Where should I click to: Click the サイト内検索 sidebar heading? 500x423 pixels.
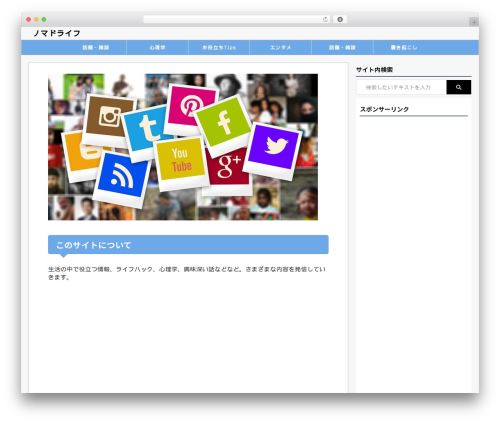coord(374,70)
